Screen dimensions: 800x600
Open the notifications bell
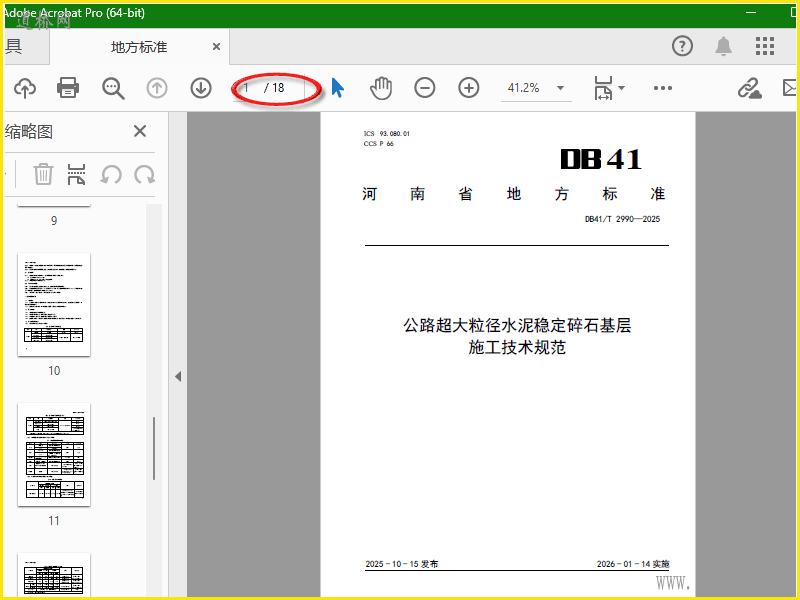pyautogui.click(x=723, y=46)
